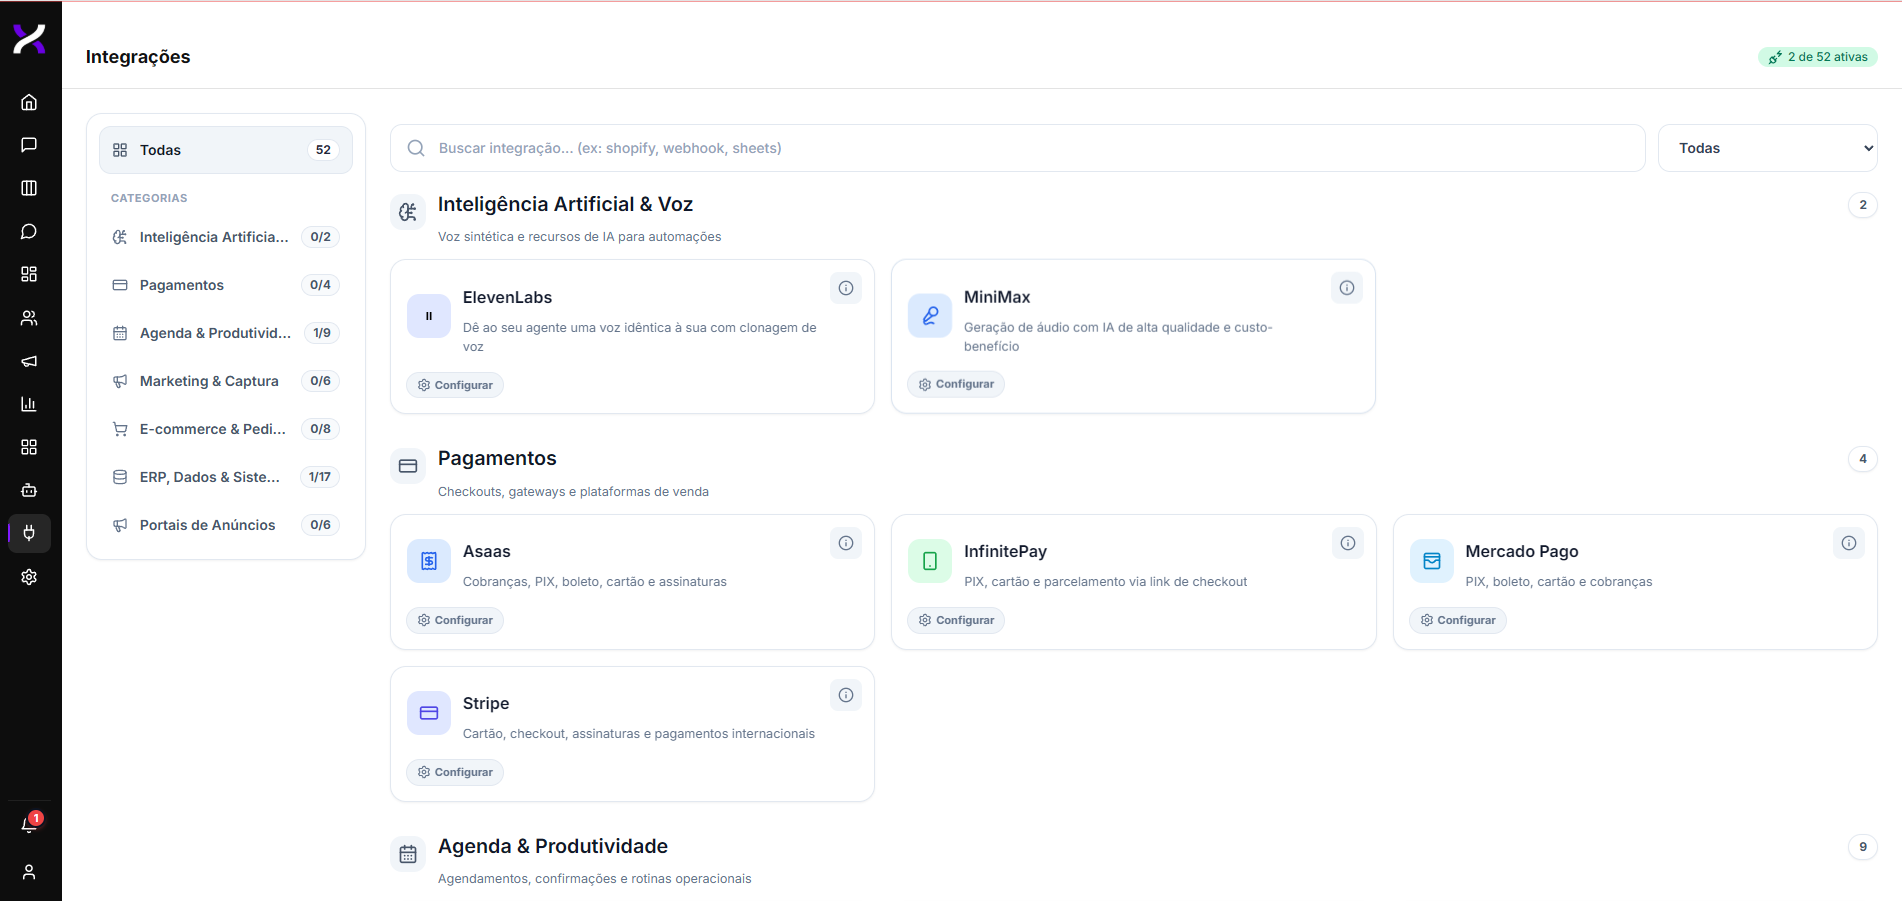1902x901 pixels.
Task: Show info for Asaas integration
Action: 846,543
